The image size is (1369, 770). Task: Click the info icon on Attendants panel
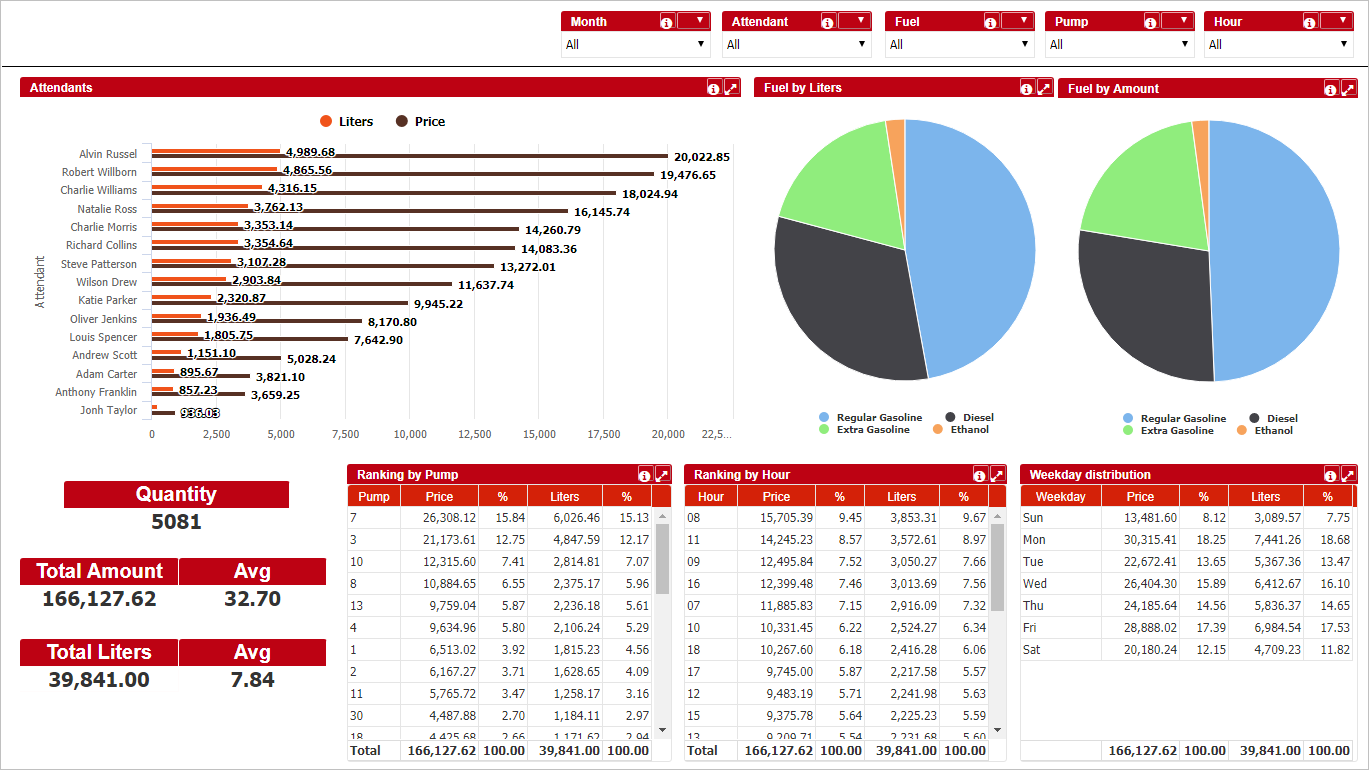pyautogui.click(x=713, y=88)
